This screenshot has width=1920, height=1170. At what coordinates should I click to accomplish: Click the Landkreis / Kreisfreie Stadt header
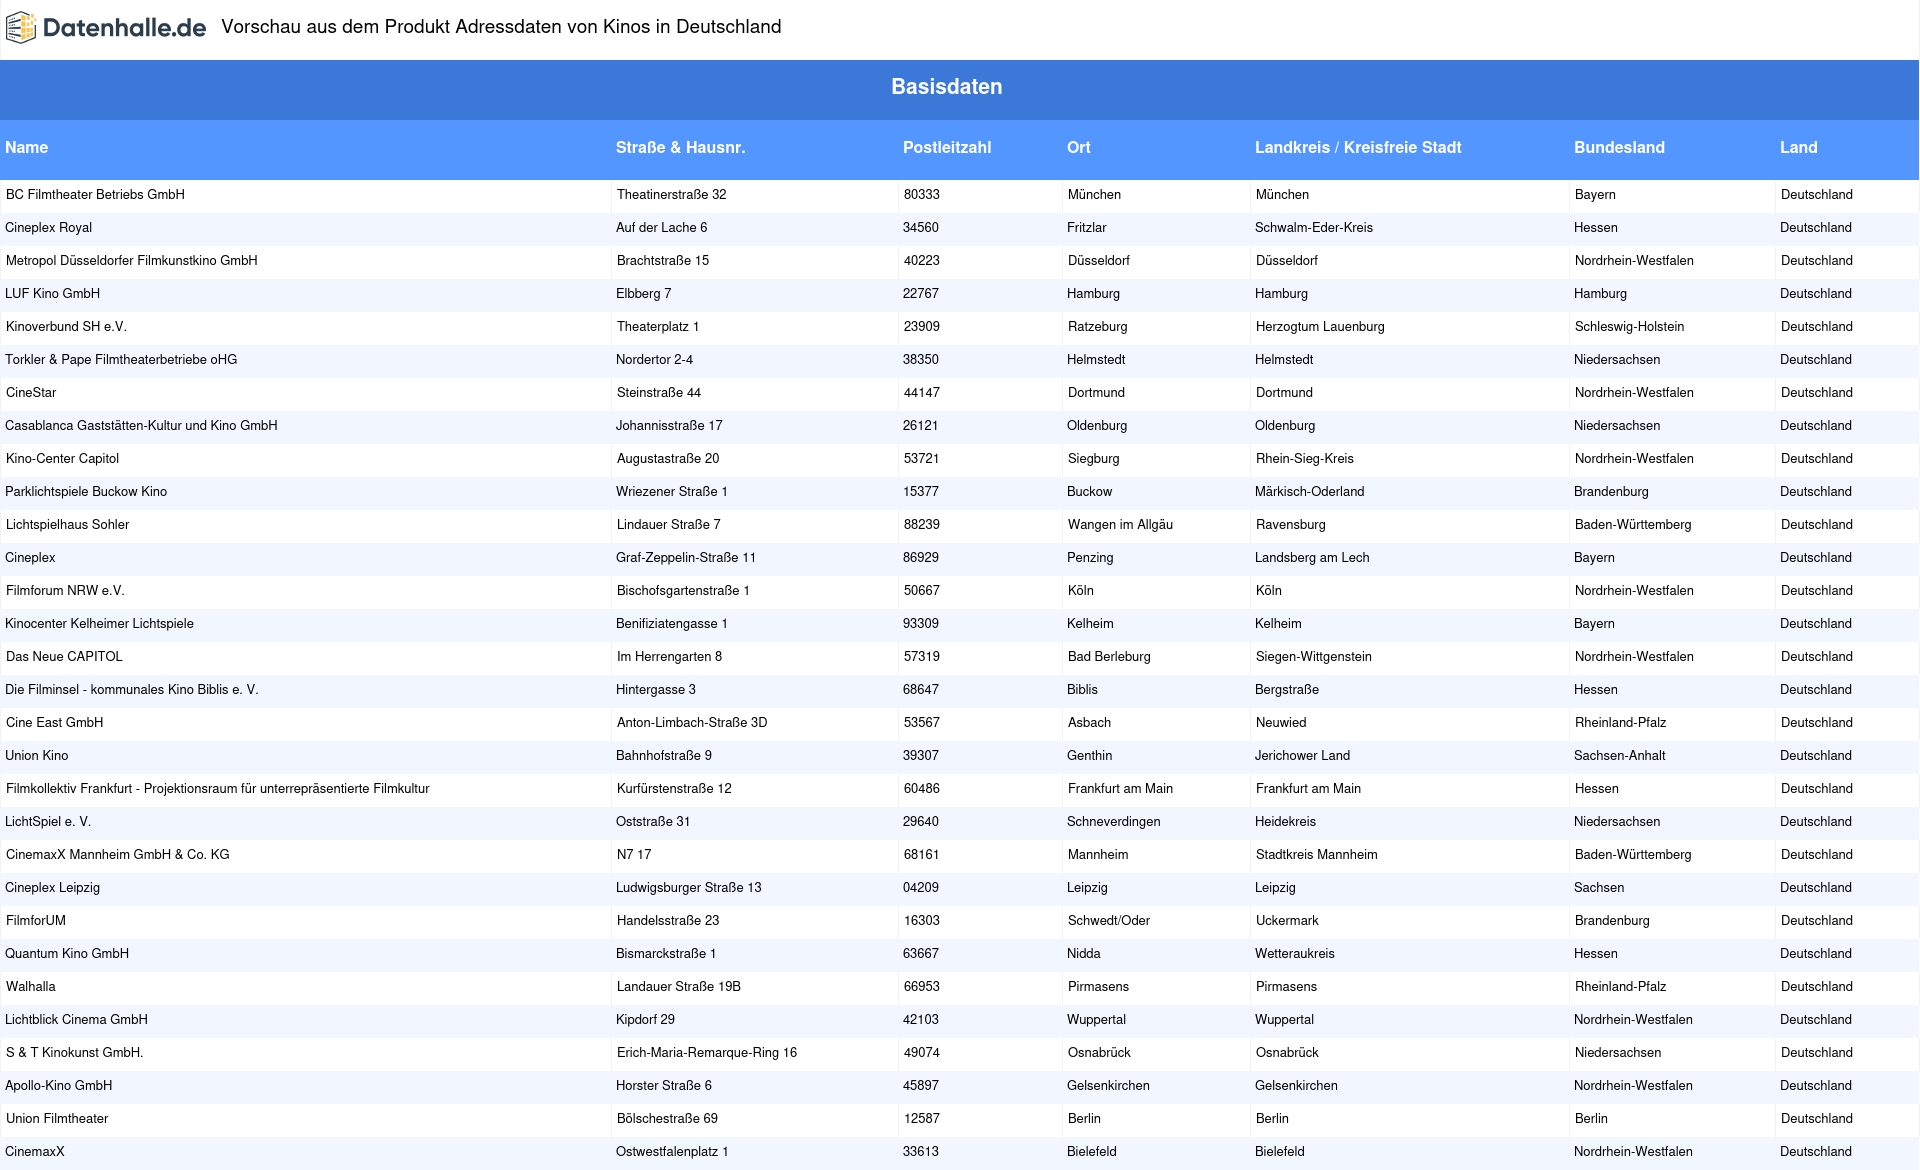tap(1358, 148)
